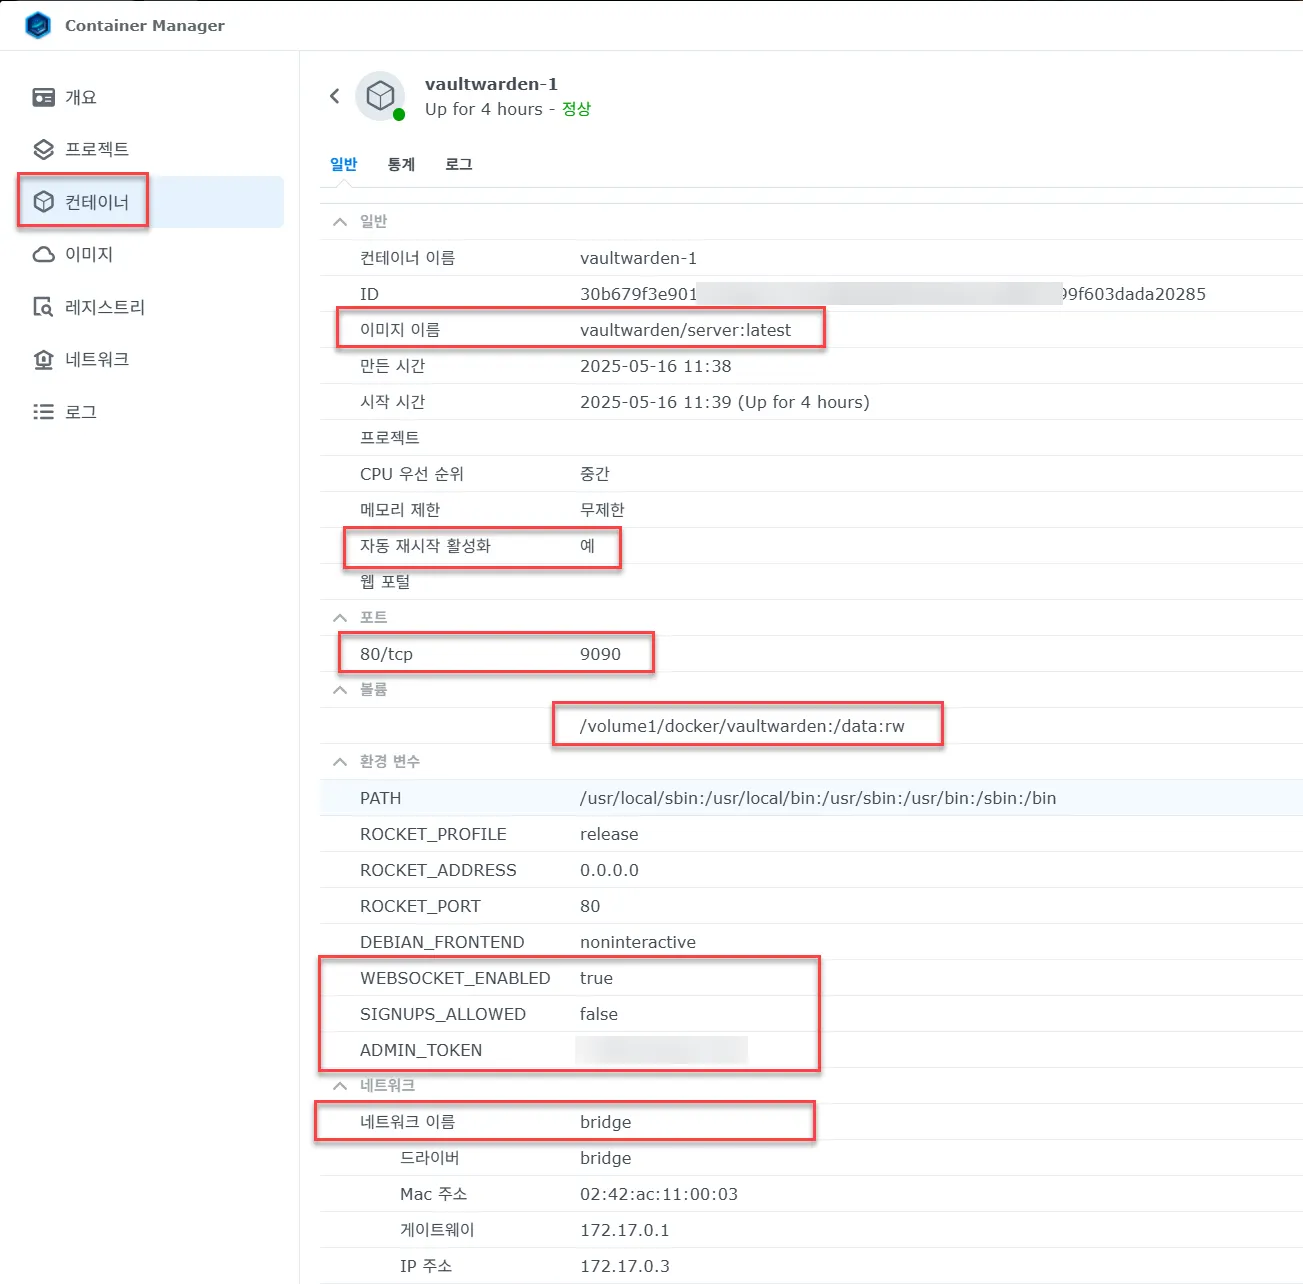Click the 레지스트리 search icon
The width and height of the screenshot is (1303, 1284).
tap(44, 307)
